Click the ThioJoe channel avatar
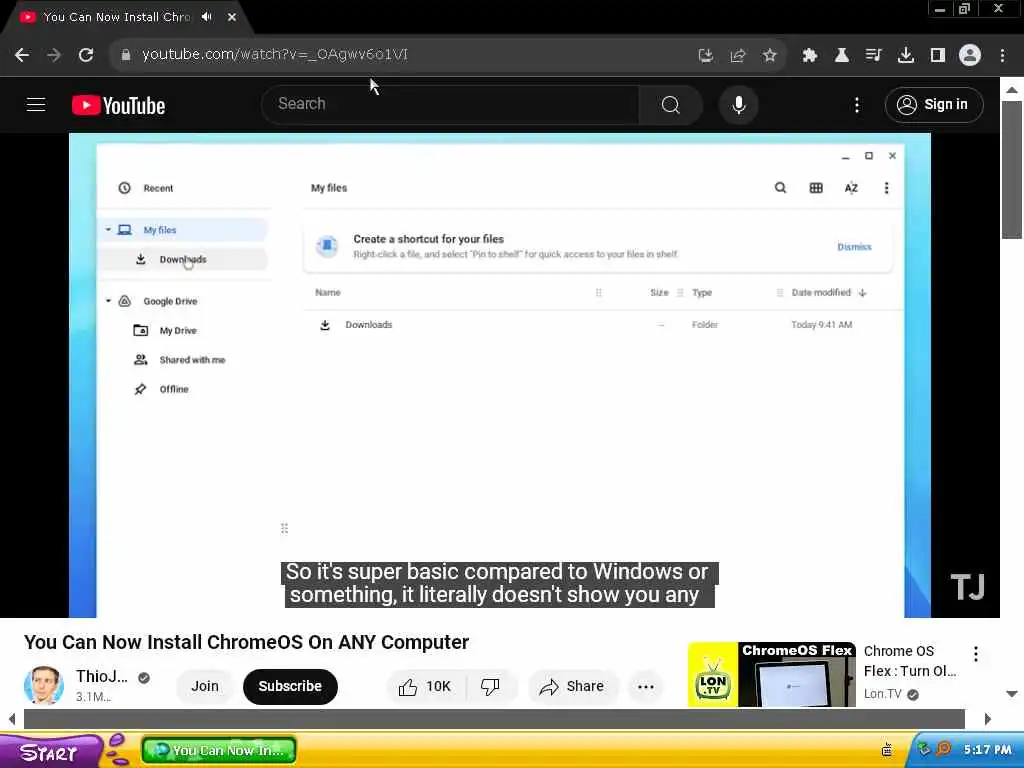Viewport: 1024px width, 768px height. [44, 686]
